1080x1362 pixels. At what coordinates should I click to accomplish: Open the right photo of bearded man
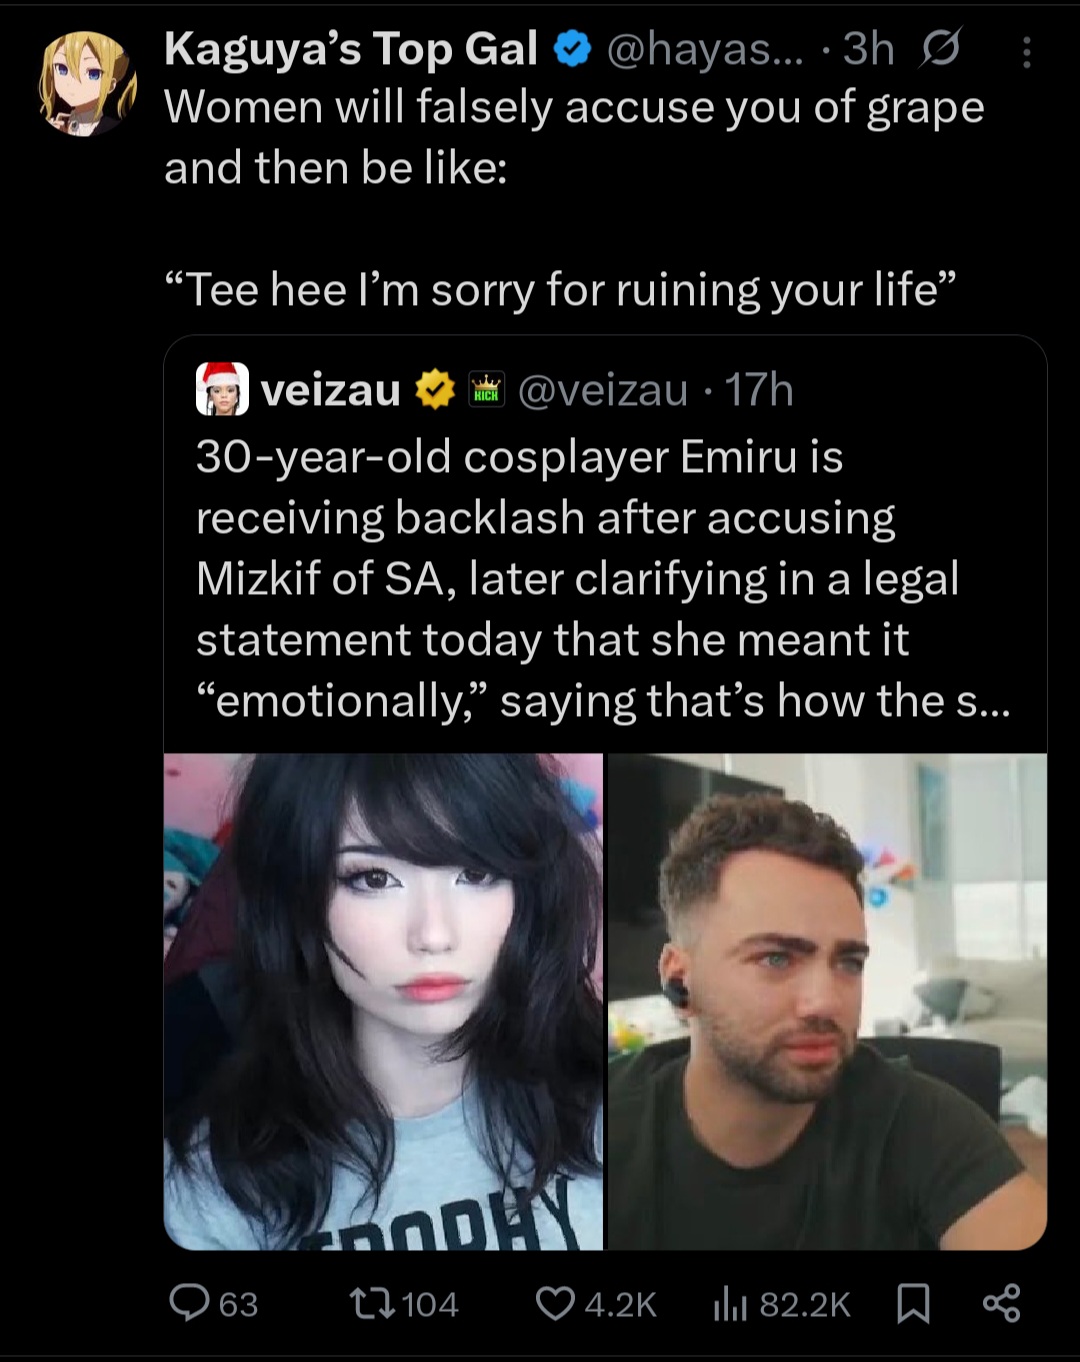point(827,1001)
